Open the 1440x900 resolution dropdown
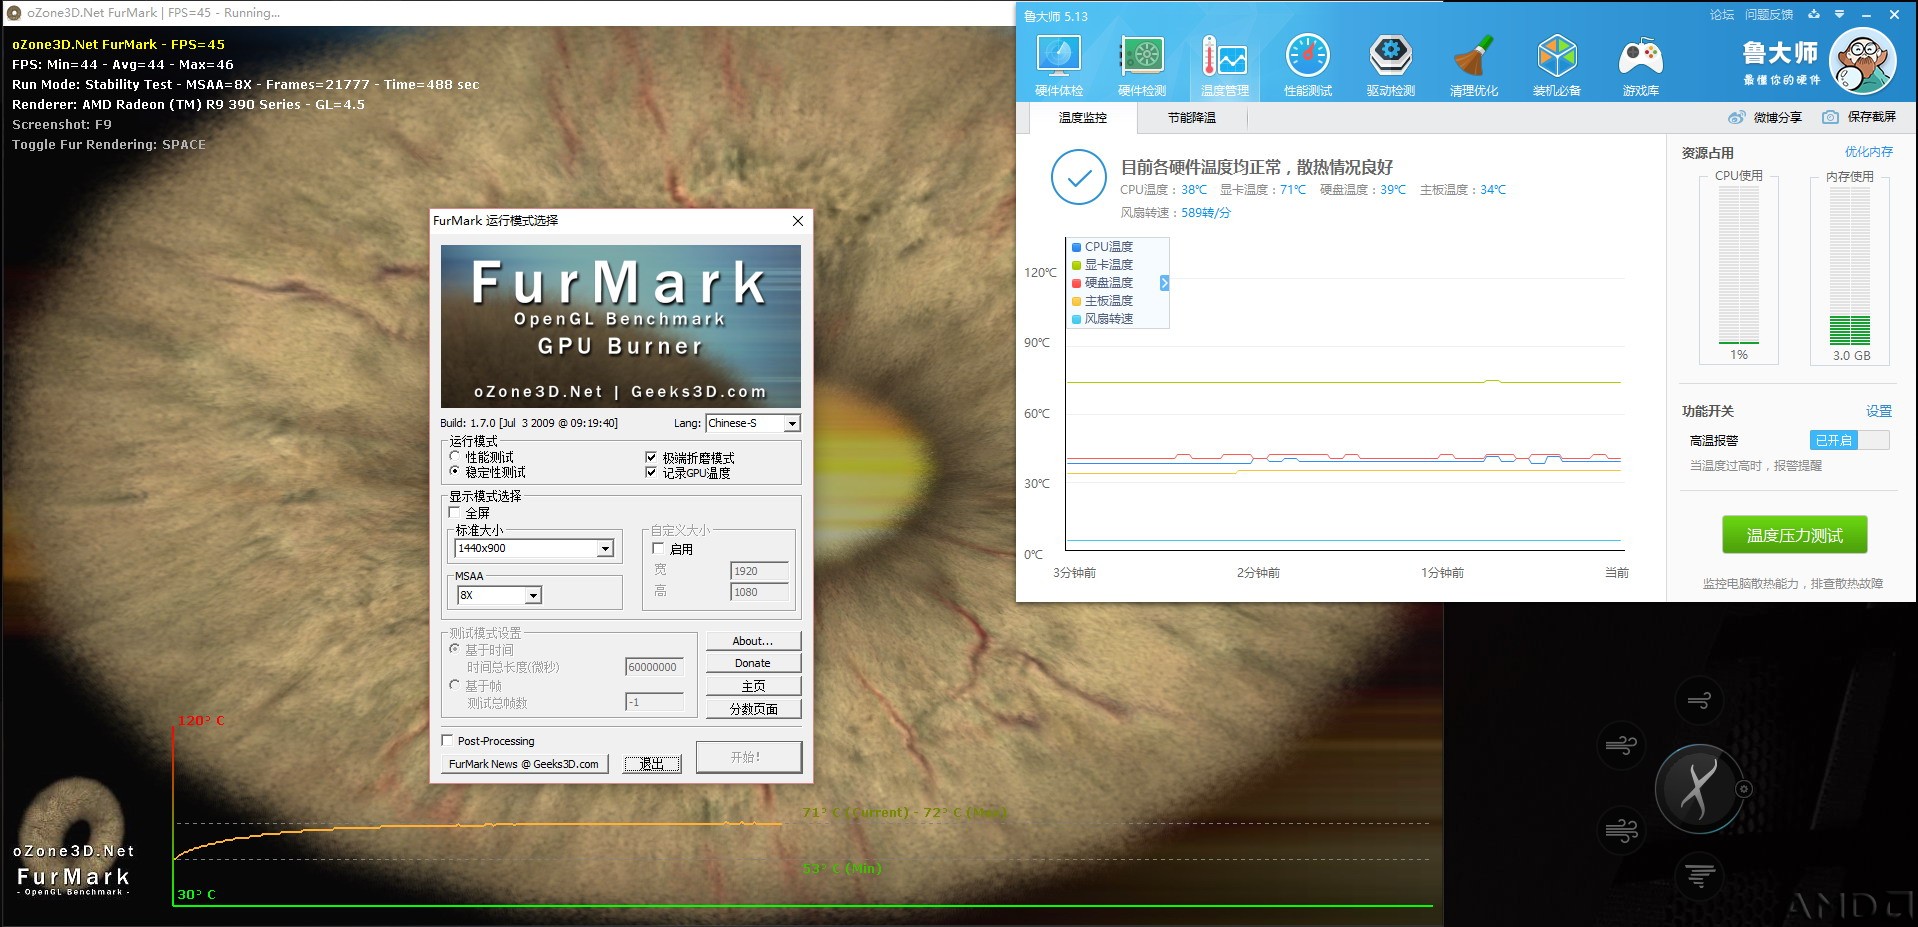Image resolution: width=1918 pixels, height=927 pixels. [x=534, y=548]
